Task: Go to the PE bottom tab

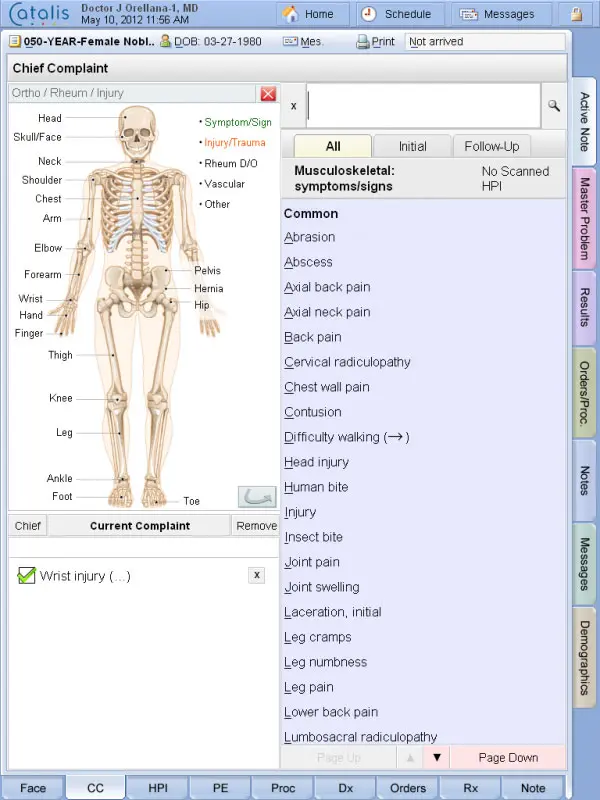Action: click(x=220, y=788)
